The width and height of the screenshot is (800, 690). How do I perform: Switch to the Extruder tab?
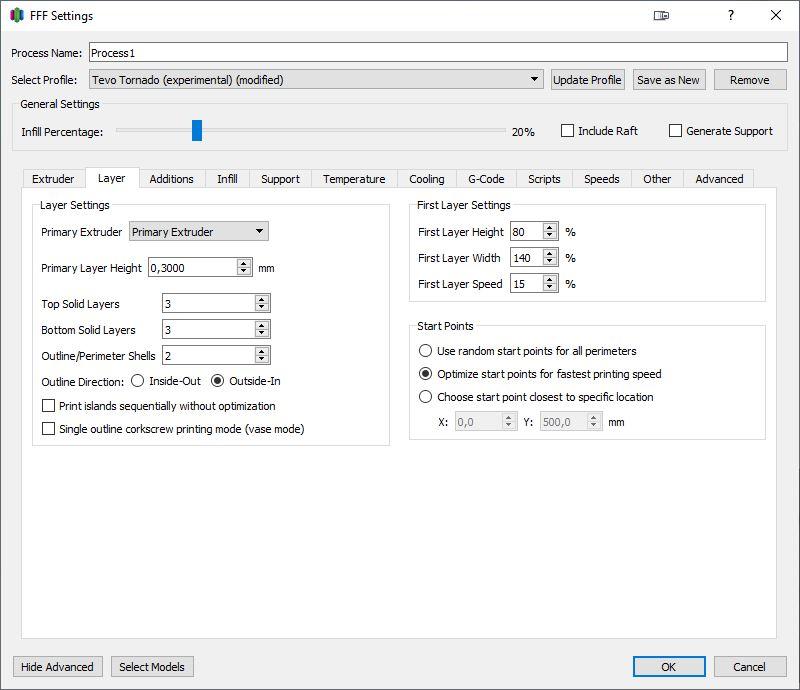coord(53,179)
